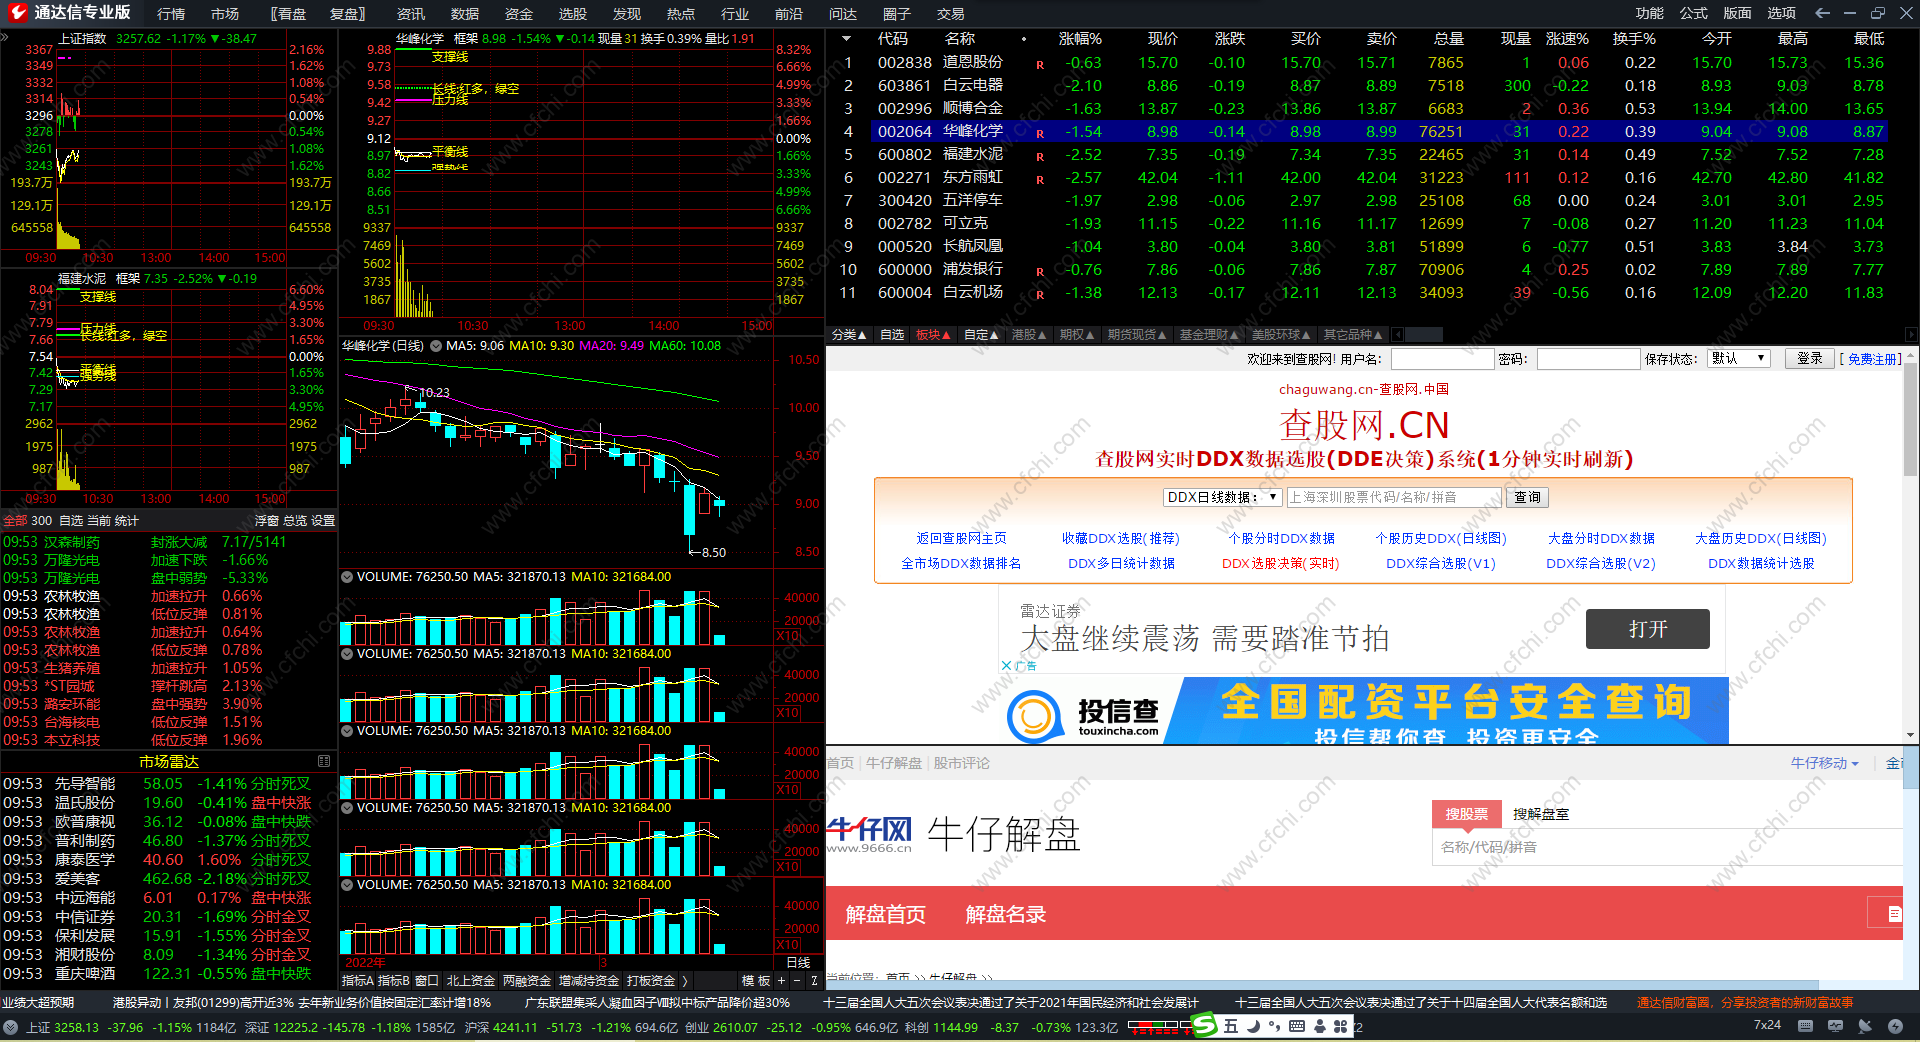Open the DDX选股决策(实时) link
The image size is (1920, 1042).
pyautogui.click(x=1280, y=564)
